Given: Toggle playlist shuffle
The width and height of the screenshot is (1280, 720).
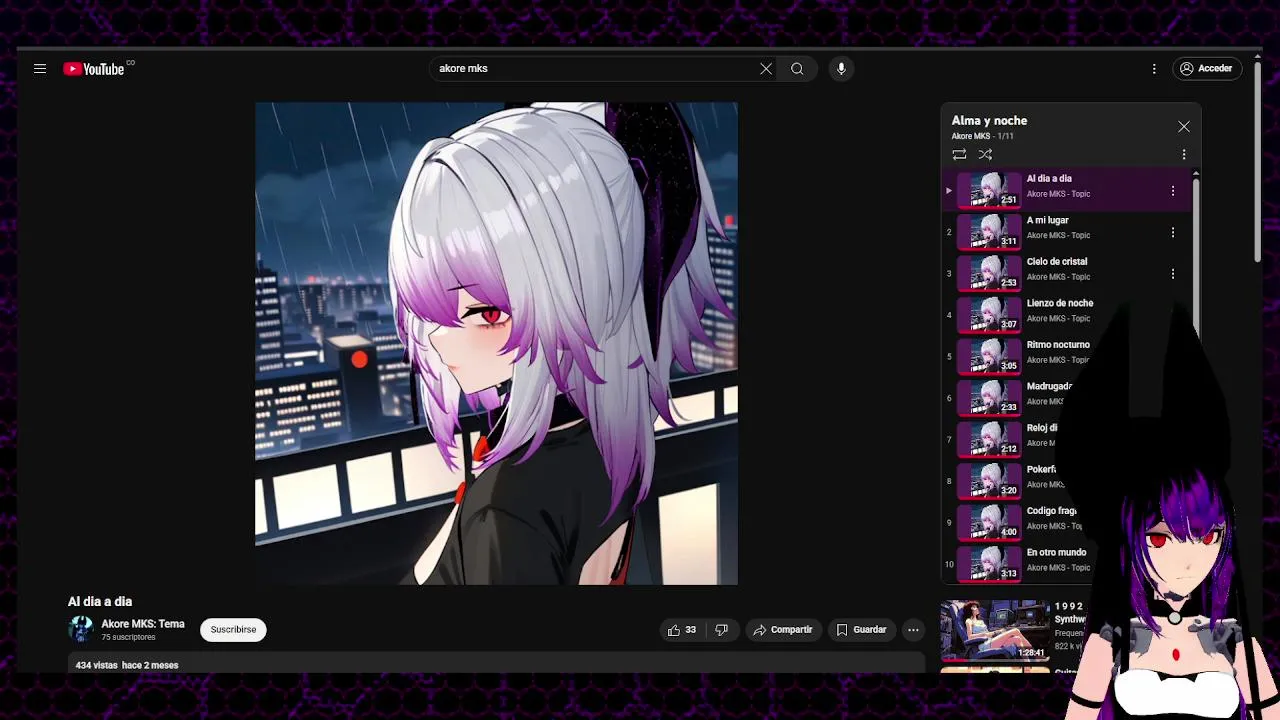Looking at the screenshot, I should coord(985,155).
